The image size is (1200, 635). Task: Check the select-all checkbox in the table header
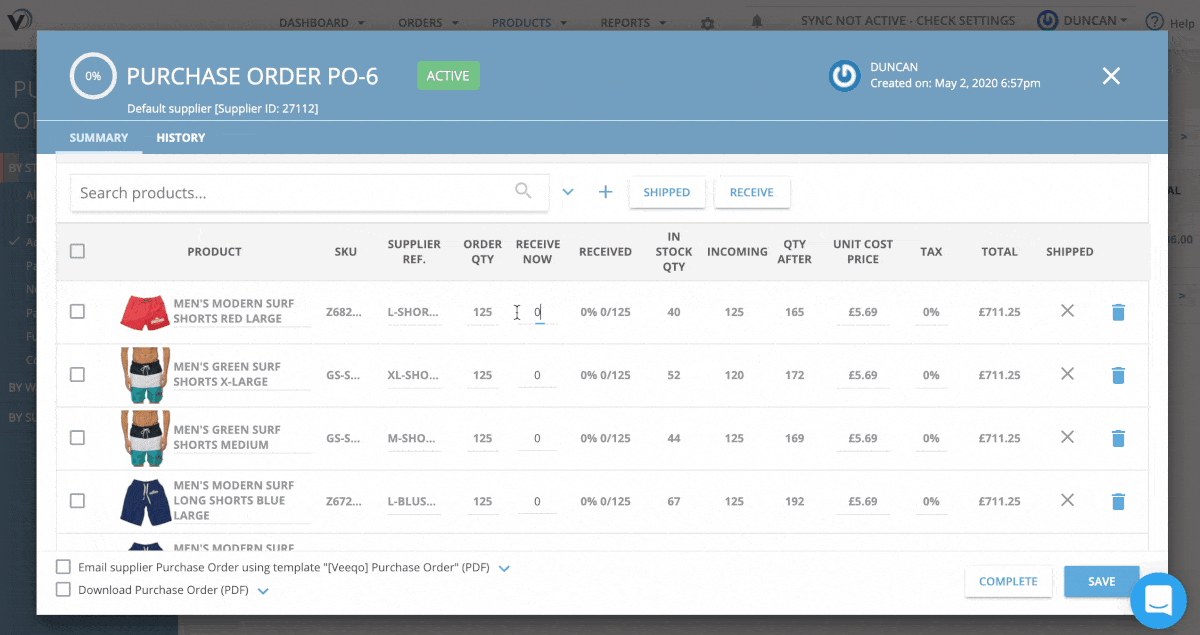[x=77, y=251]
